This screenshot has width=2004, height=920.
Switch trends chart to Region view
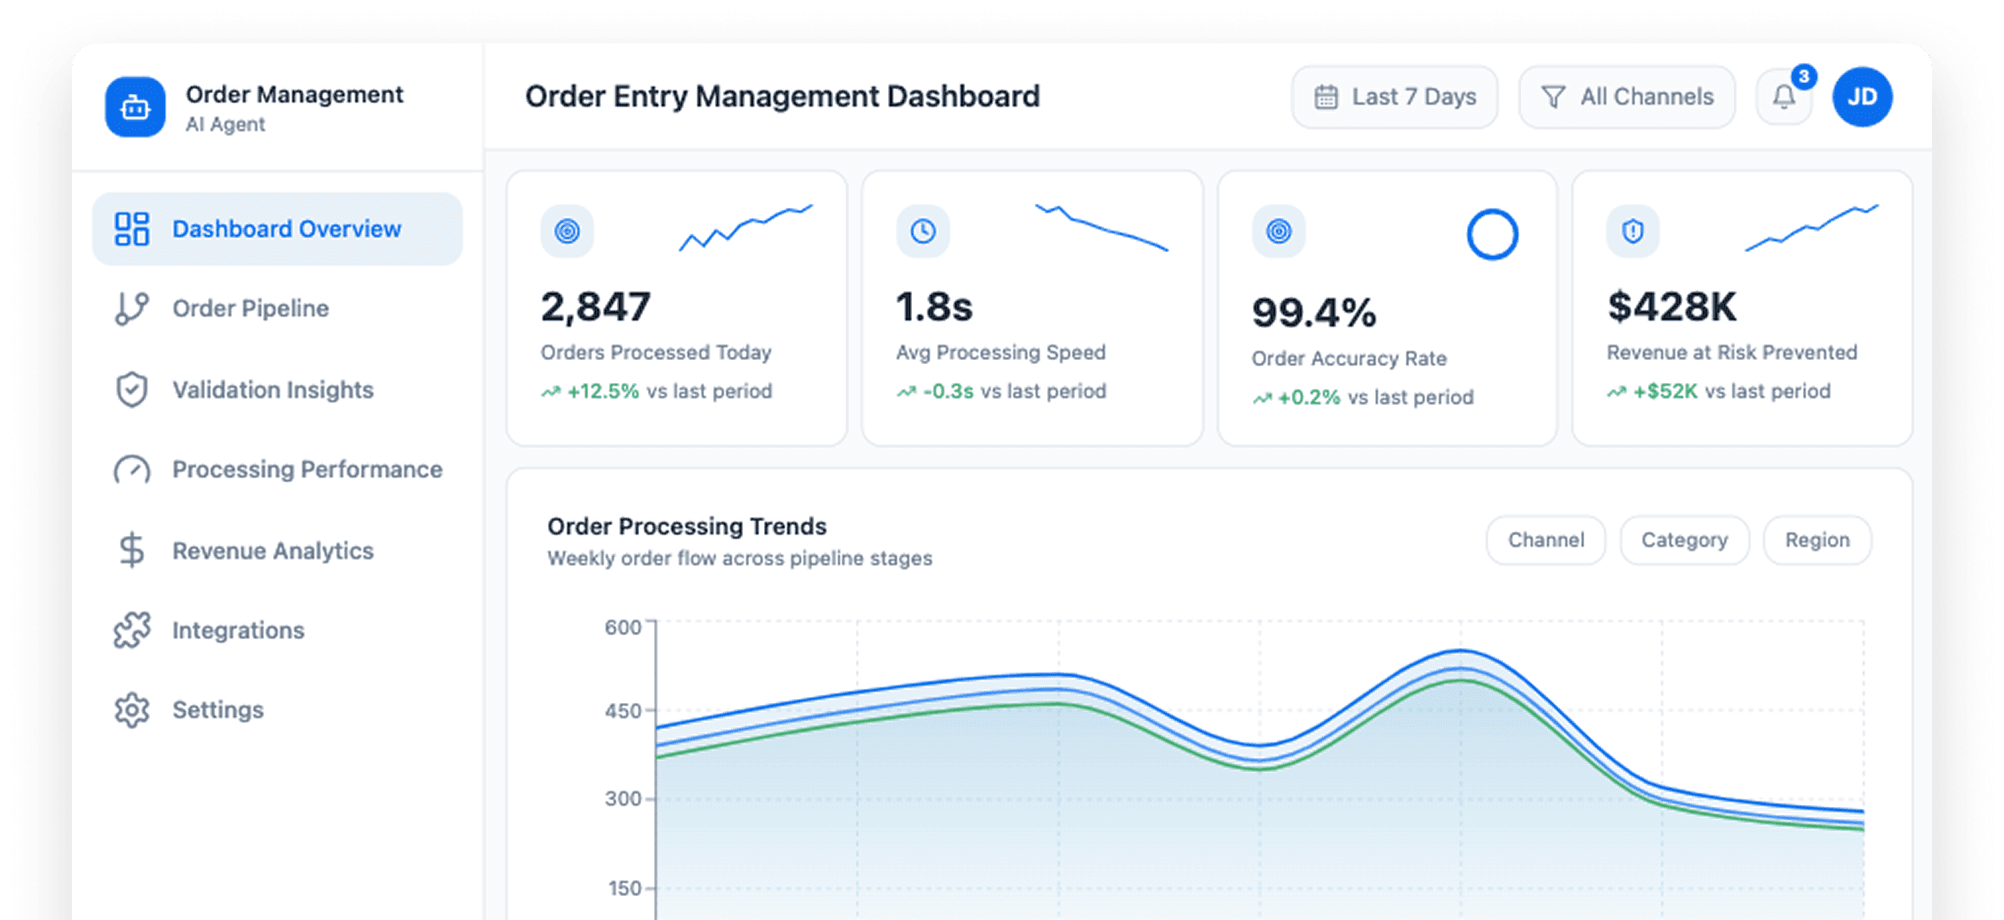point(1817,540)
